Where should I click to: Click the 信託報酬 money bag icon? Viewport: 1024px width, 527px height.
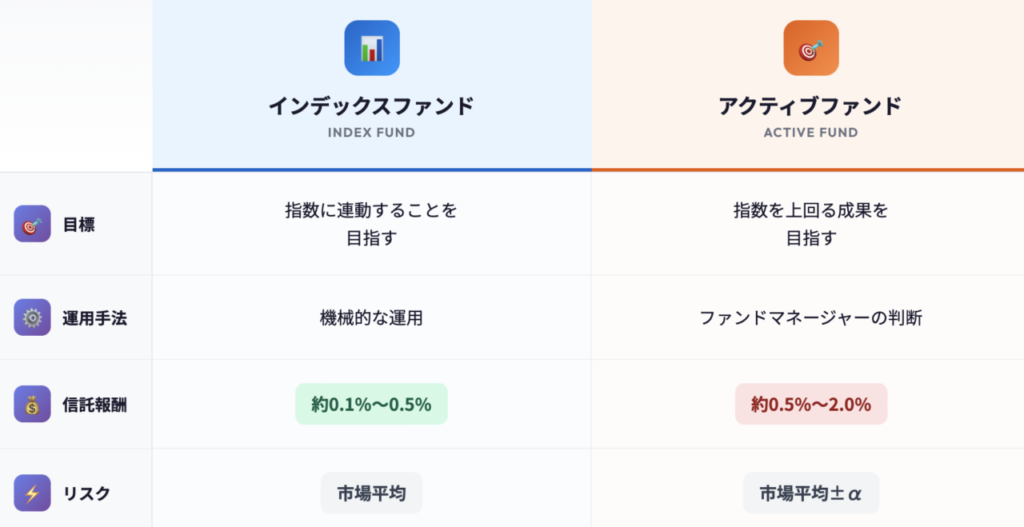(x=32, y=404)
